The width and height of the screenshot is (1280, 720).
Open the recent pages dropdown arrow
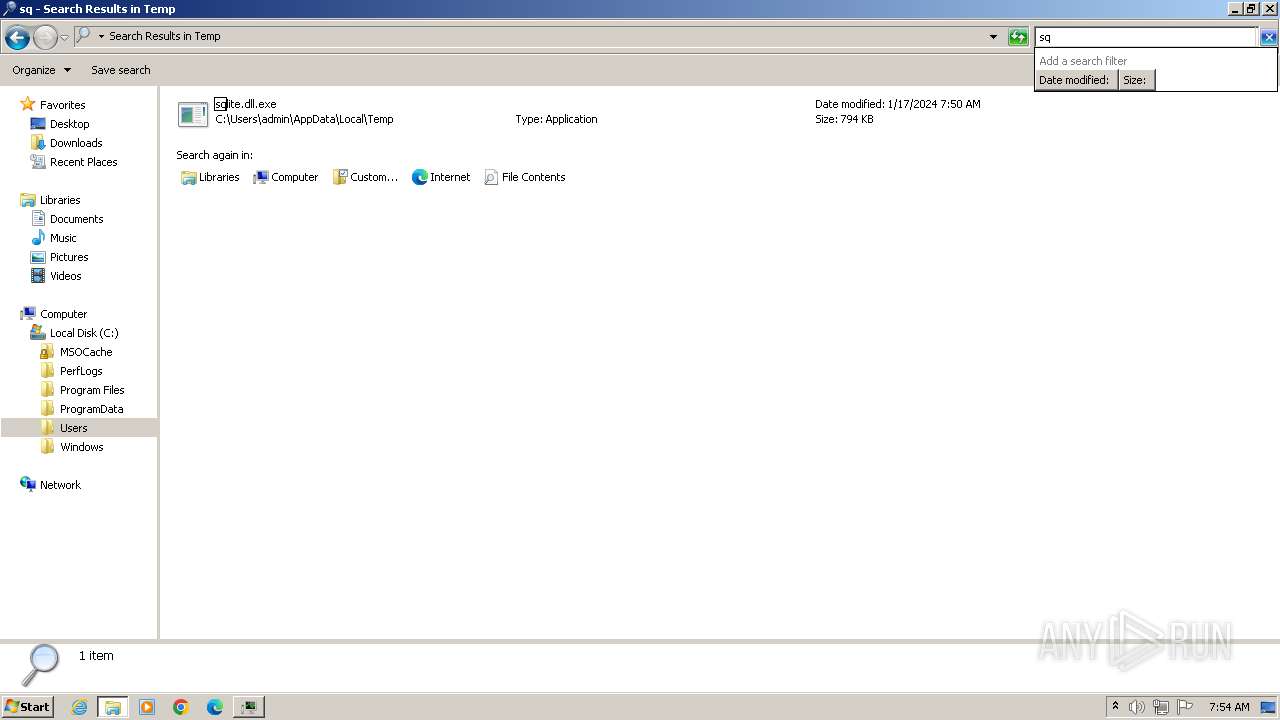[64, 38]
